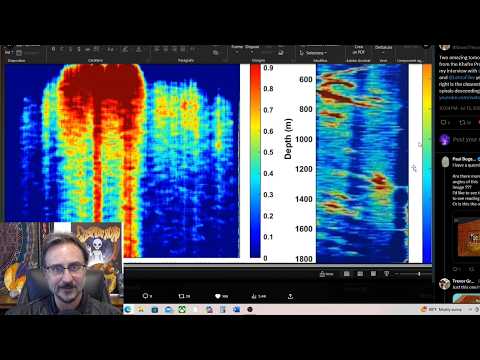Click the left radar heatmap image
Screen dimensions: 480x360
[x=122, y=161]
